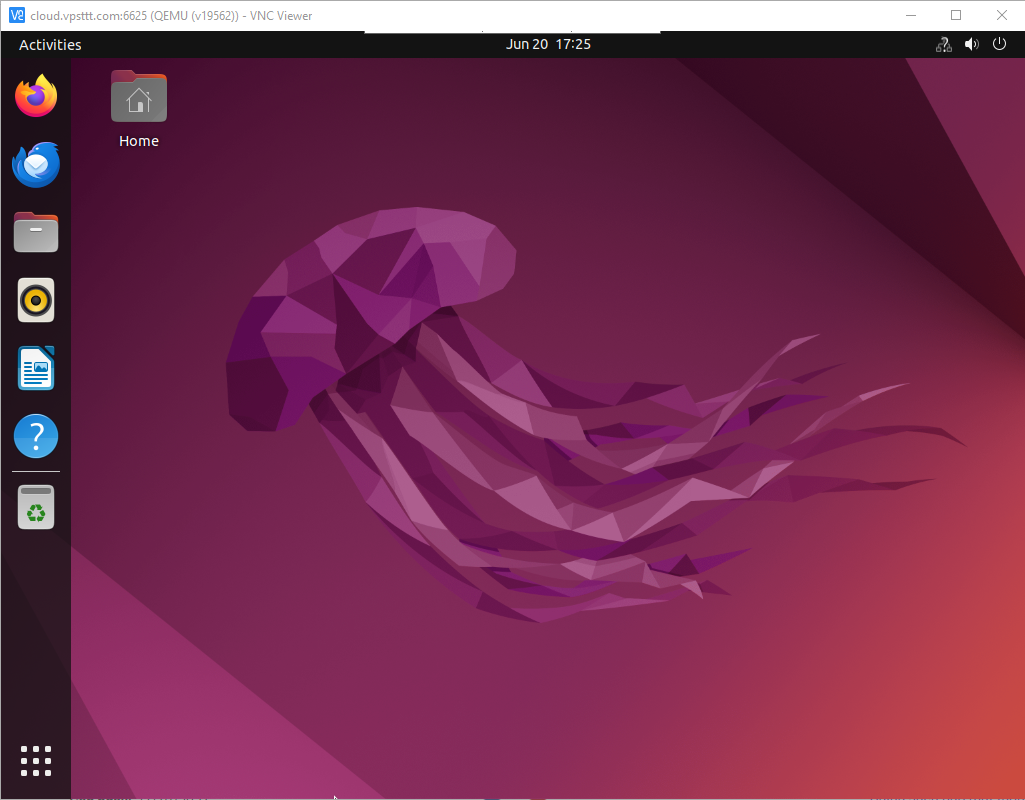Viewport: 1025px width, 800px height.
Task: Reveal the VNC Viewer hidden toolbar tab
Action: [x=512, y=31]
